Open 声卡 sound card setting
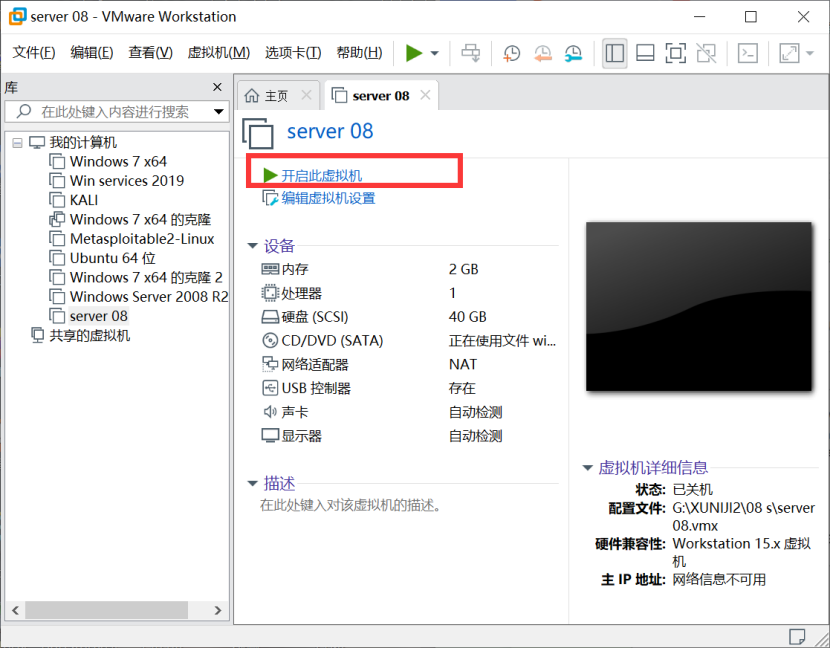 click(285, 412)
